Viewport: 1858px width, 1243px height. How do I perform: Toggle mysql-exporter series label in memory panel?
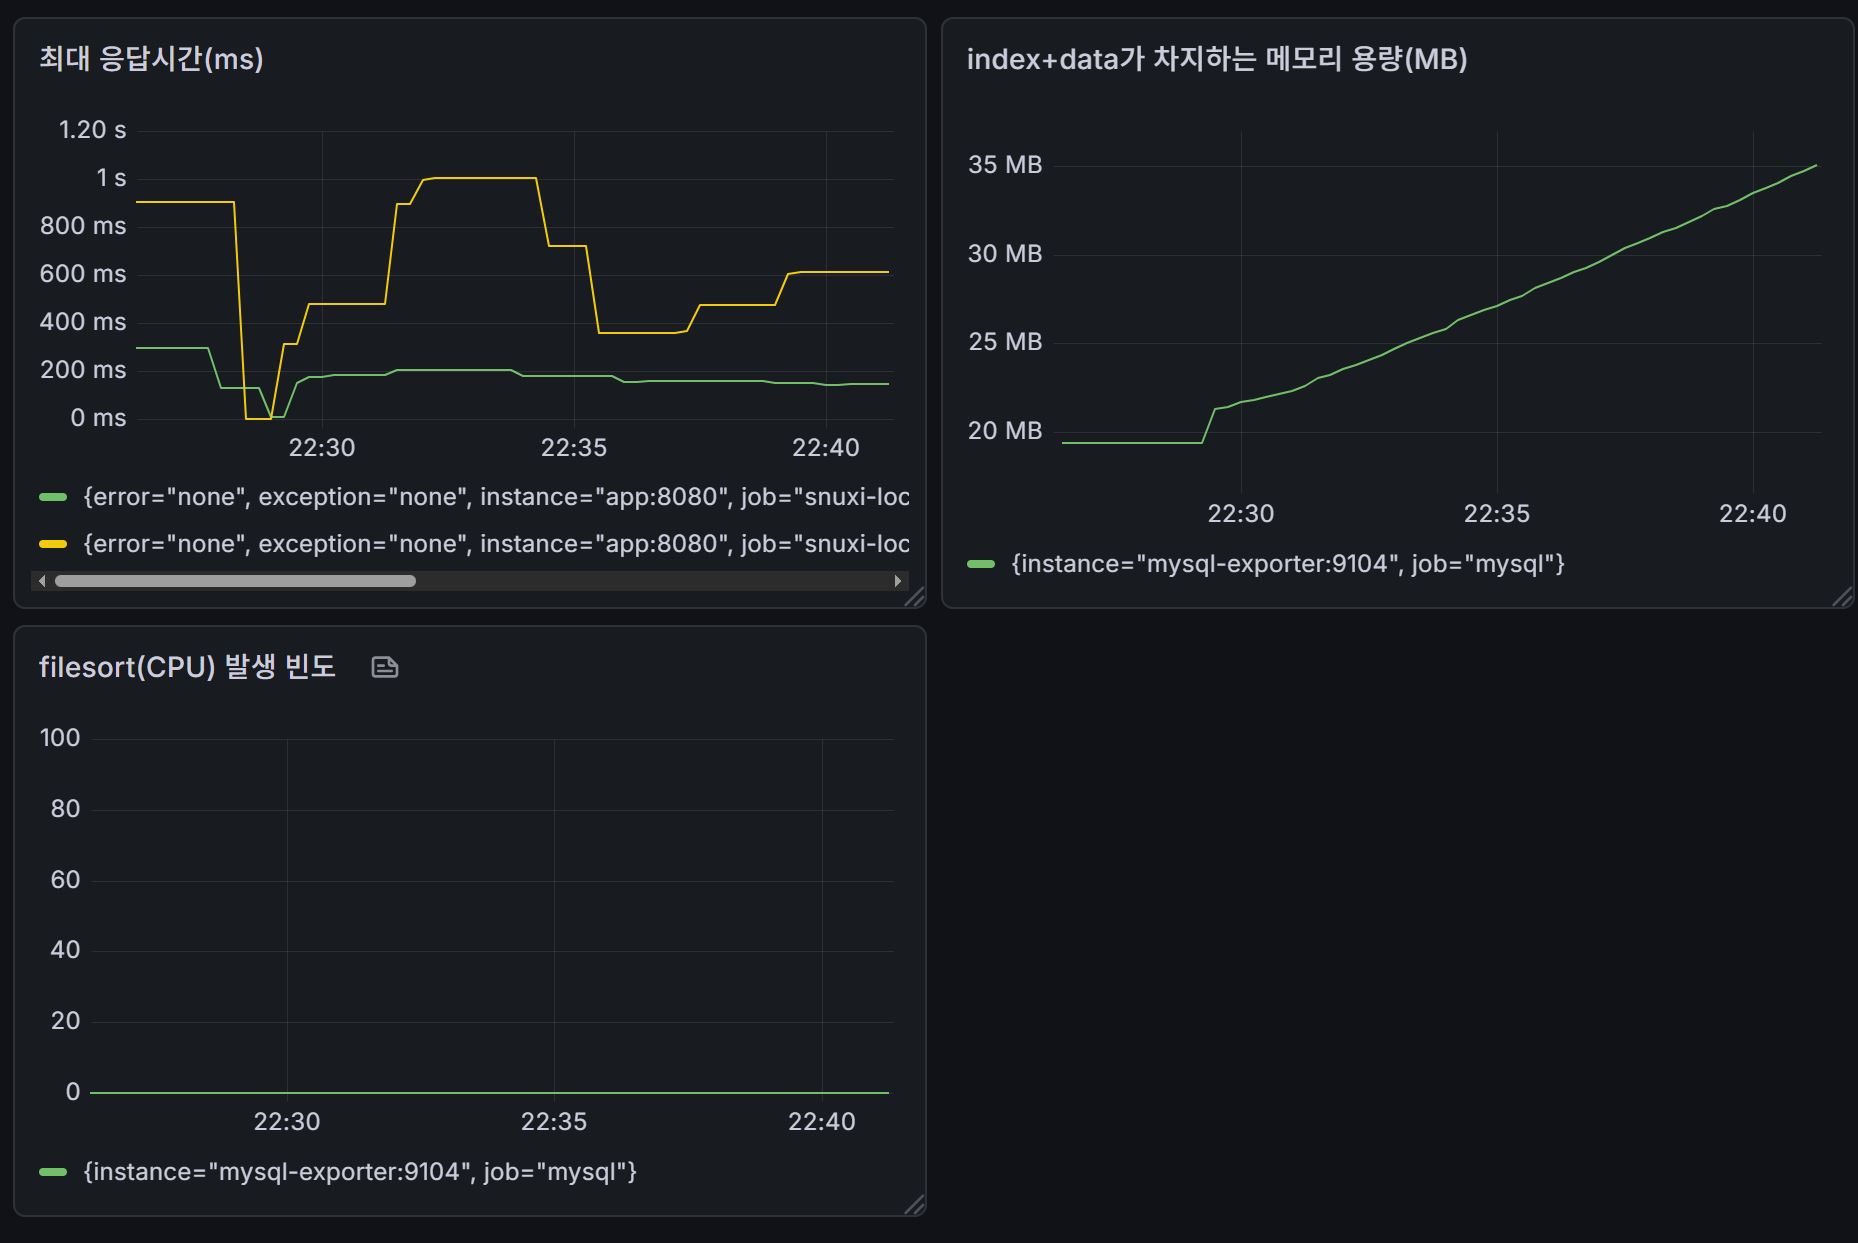[x=1287, y=564]
